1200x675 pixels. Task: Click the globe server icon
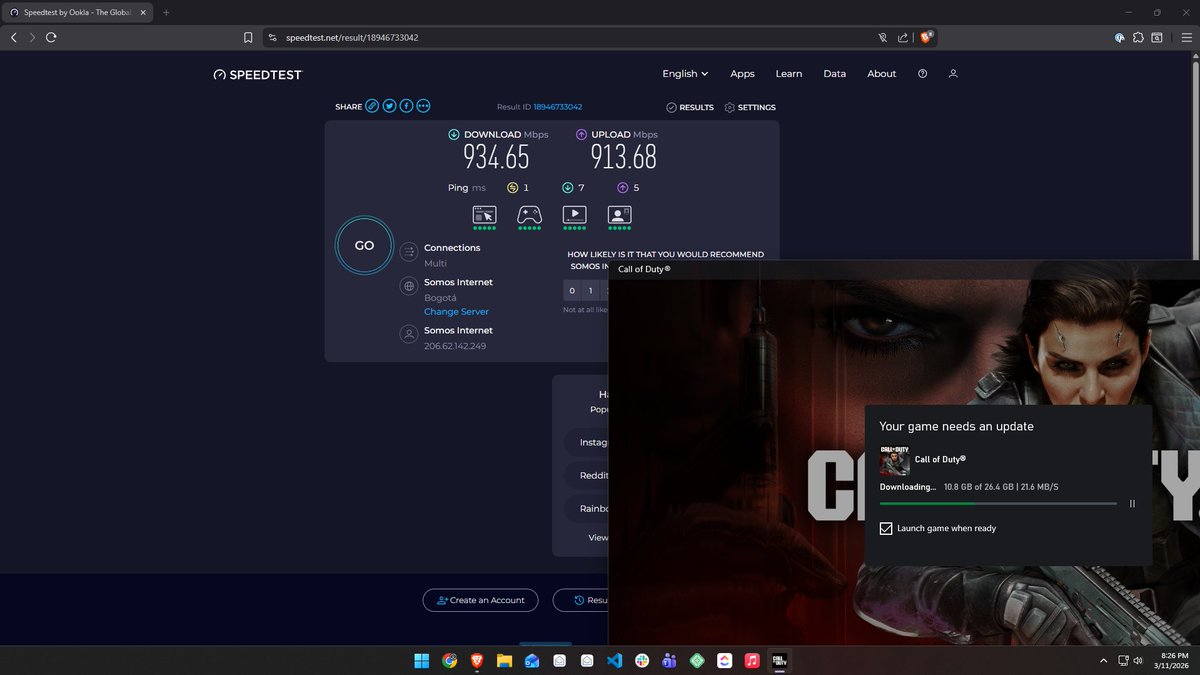(408, 287)
